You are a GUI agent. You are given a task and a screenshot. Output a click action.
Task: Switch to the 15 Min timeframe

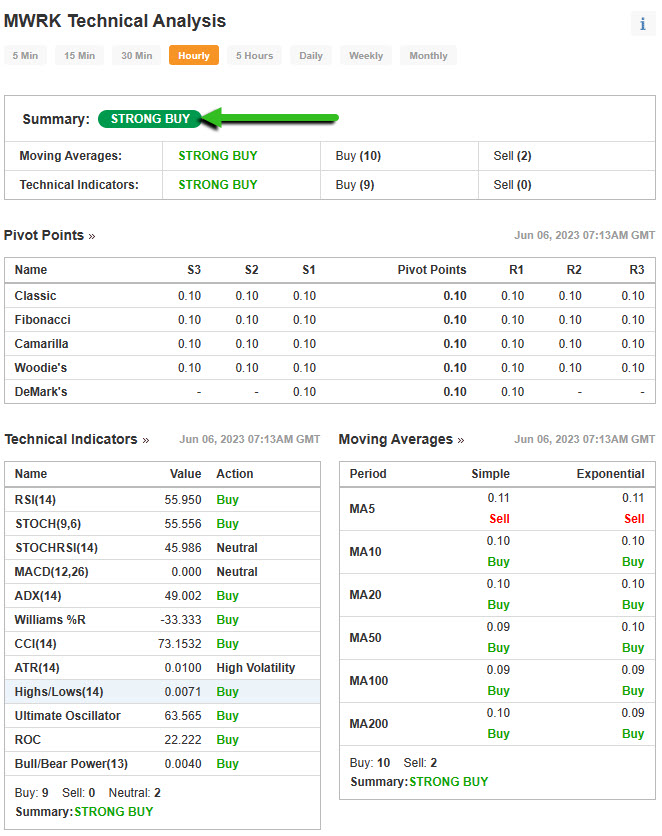(x=79, y=56)
